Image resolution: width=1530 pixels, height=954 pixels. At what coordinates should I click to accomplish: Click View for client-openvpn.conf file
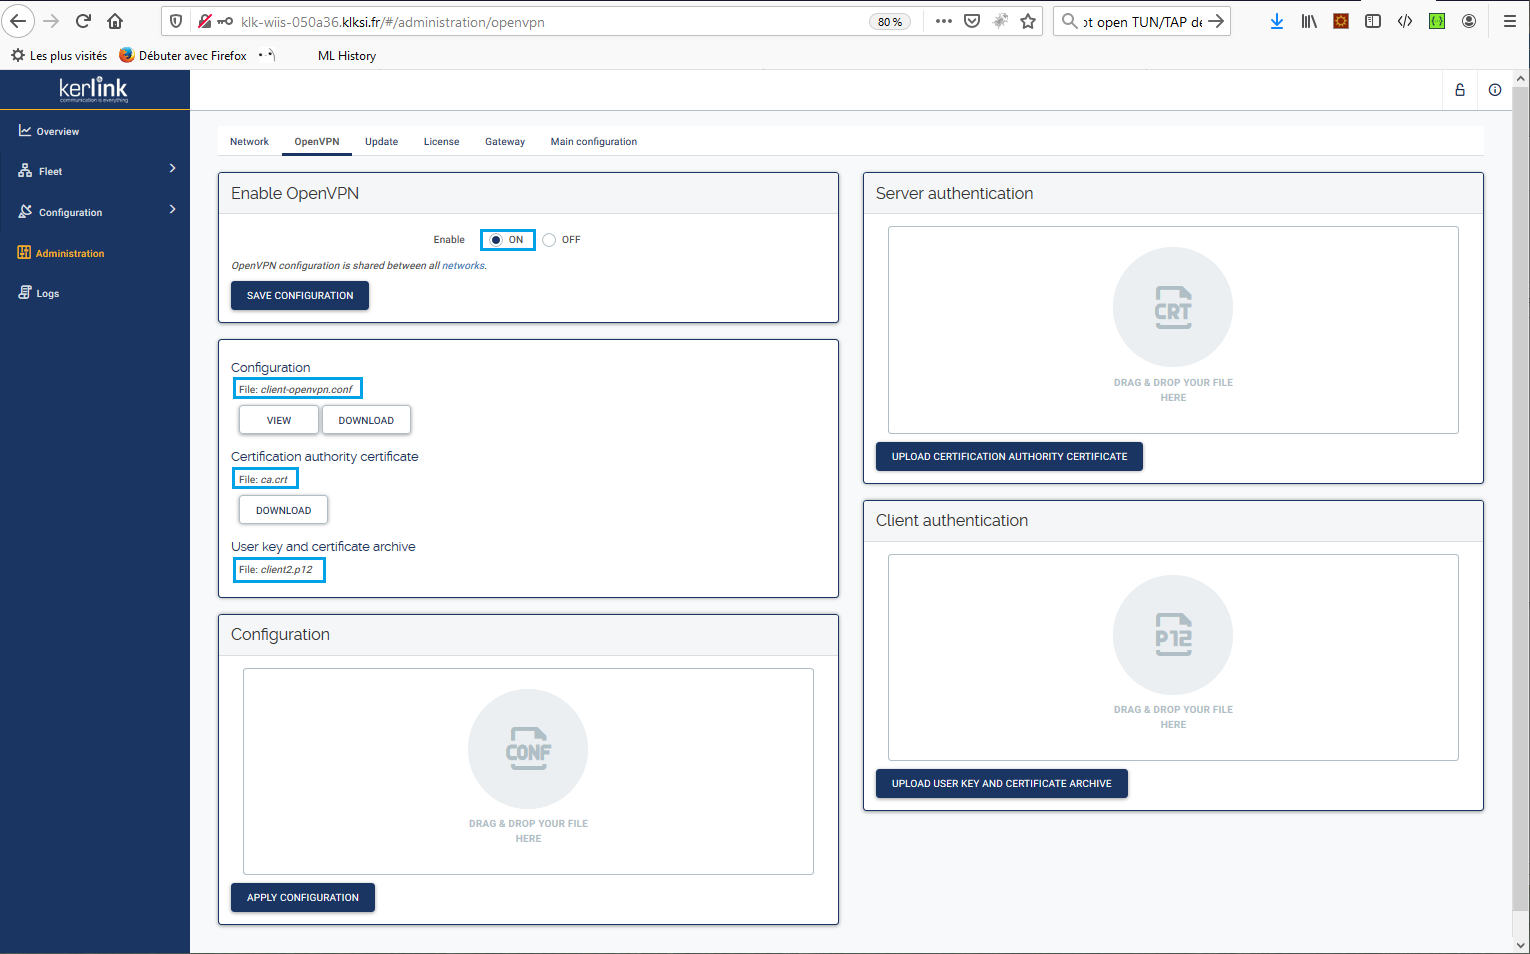[x=279, y=421]
